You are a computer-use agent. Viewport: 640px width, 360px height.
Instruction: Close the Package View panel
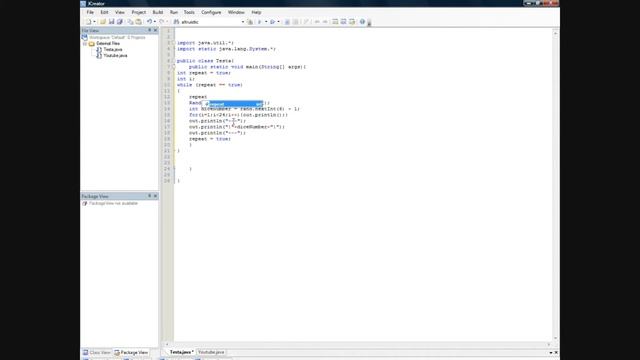pyautogui.click(x=155, y=196)
